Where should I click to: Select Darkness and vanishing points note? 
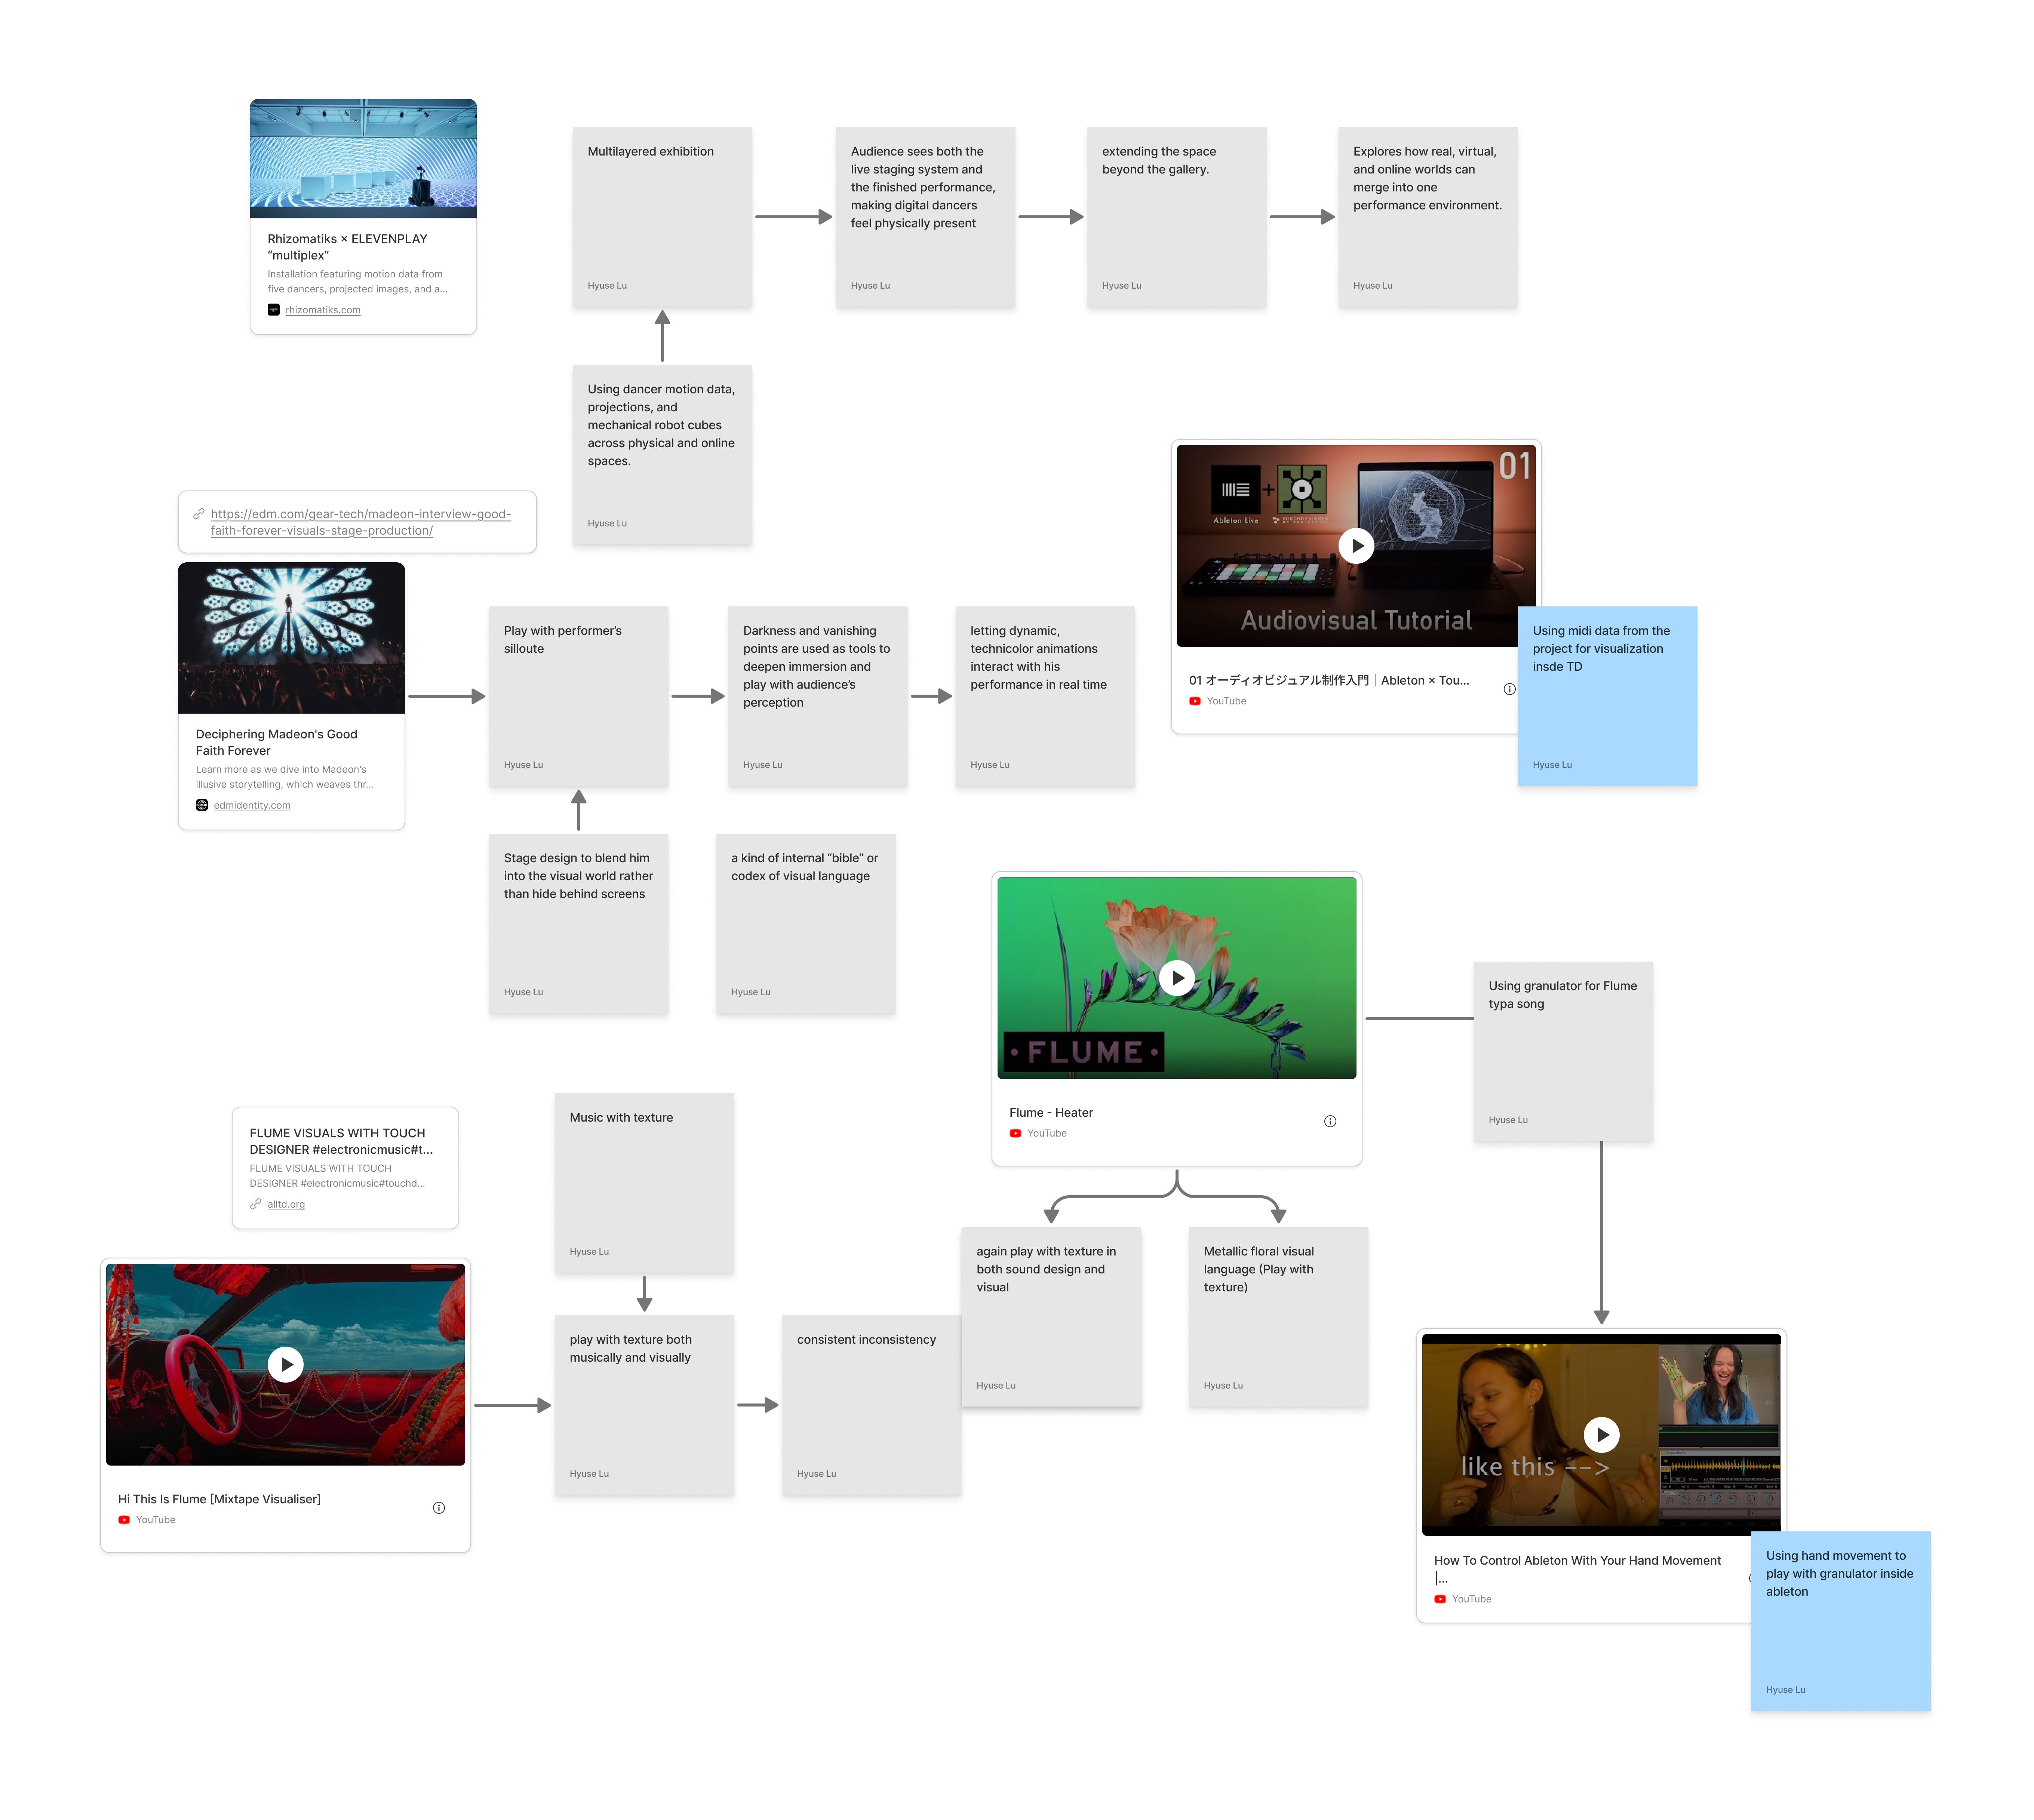click(x=818, y=696)
